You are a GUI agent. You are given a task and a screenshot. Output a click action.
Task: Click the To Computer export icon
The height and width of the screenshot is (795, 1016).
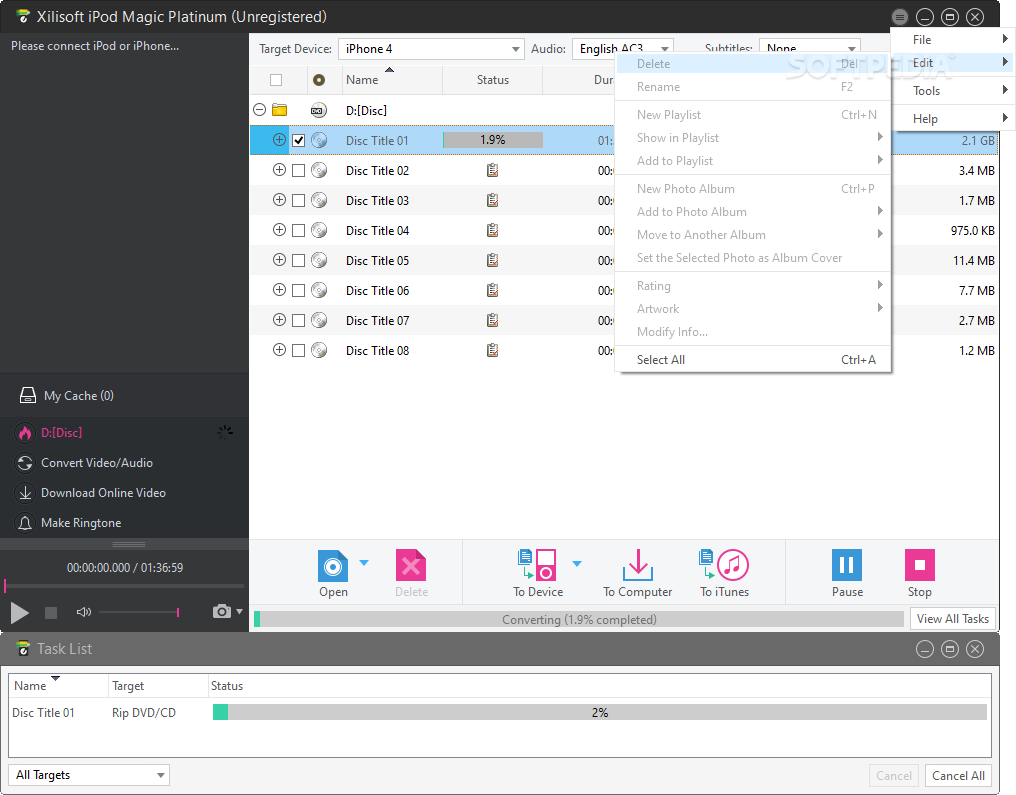[638, 565]
